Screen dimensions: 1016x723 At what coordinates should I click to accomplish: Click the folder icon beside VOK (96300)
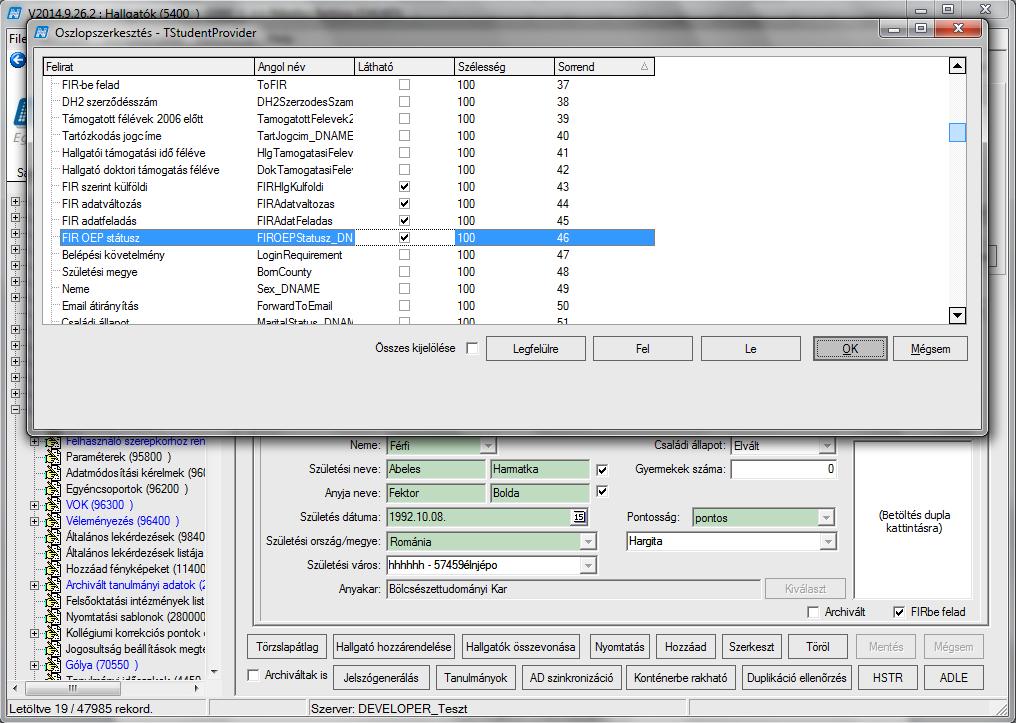coord(52,505)
